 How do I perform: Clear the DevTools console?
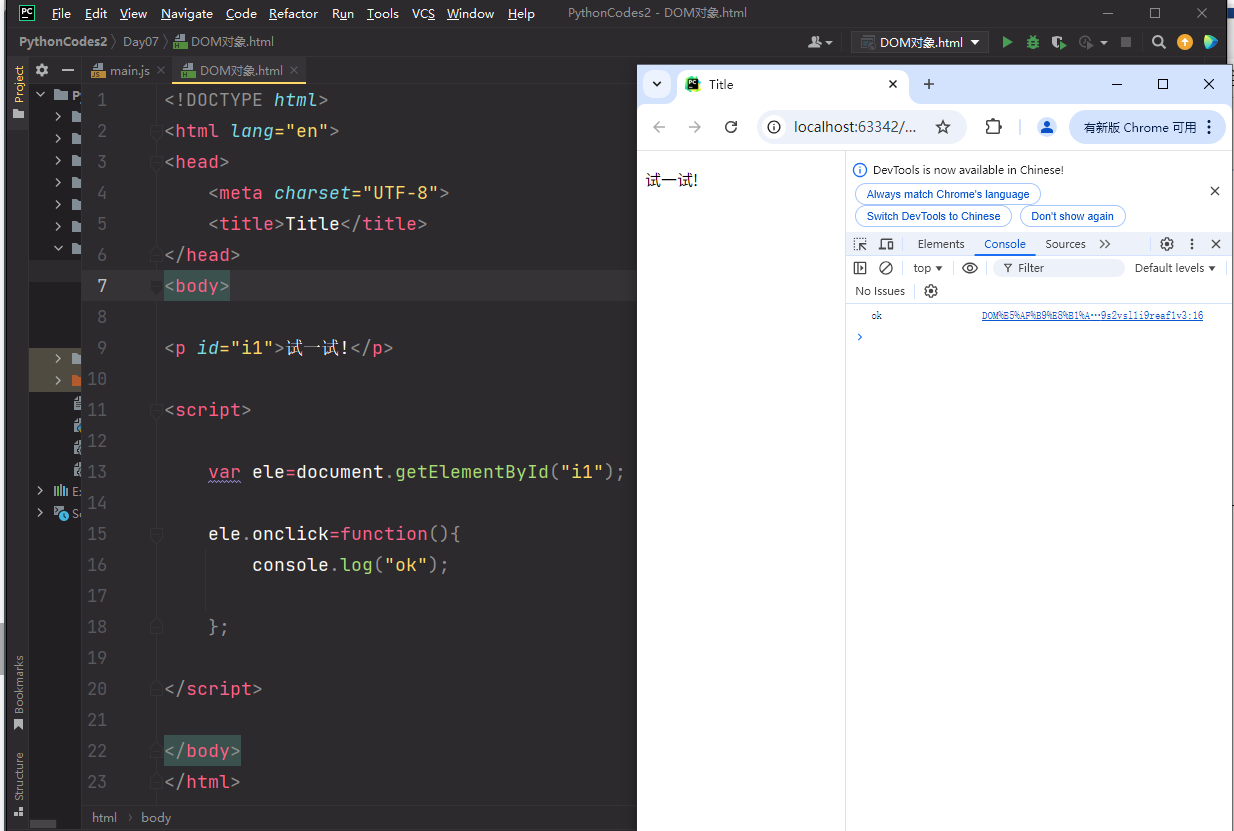click(886, 268)
